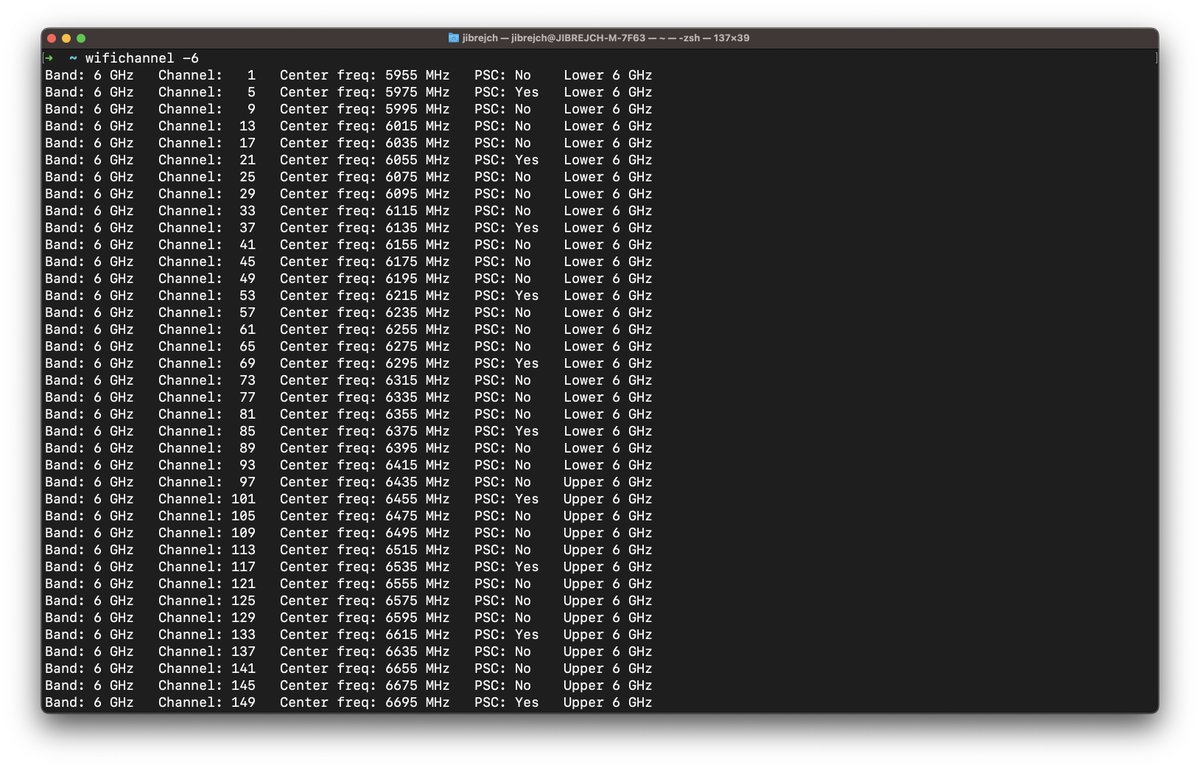Click 'Channel: 57' text
The image size is (1200, 768).
206,313
